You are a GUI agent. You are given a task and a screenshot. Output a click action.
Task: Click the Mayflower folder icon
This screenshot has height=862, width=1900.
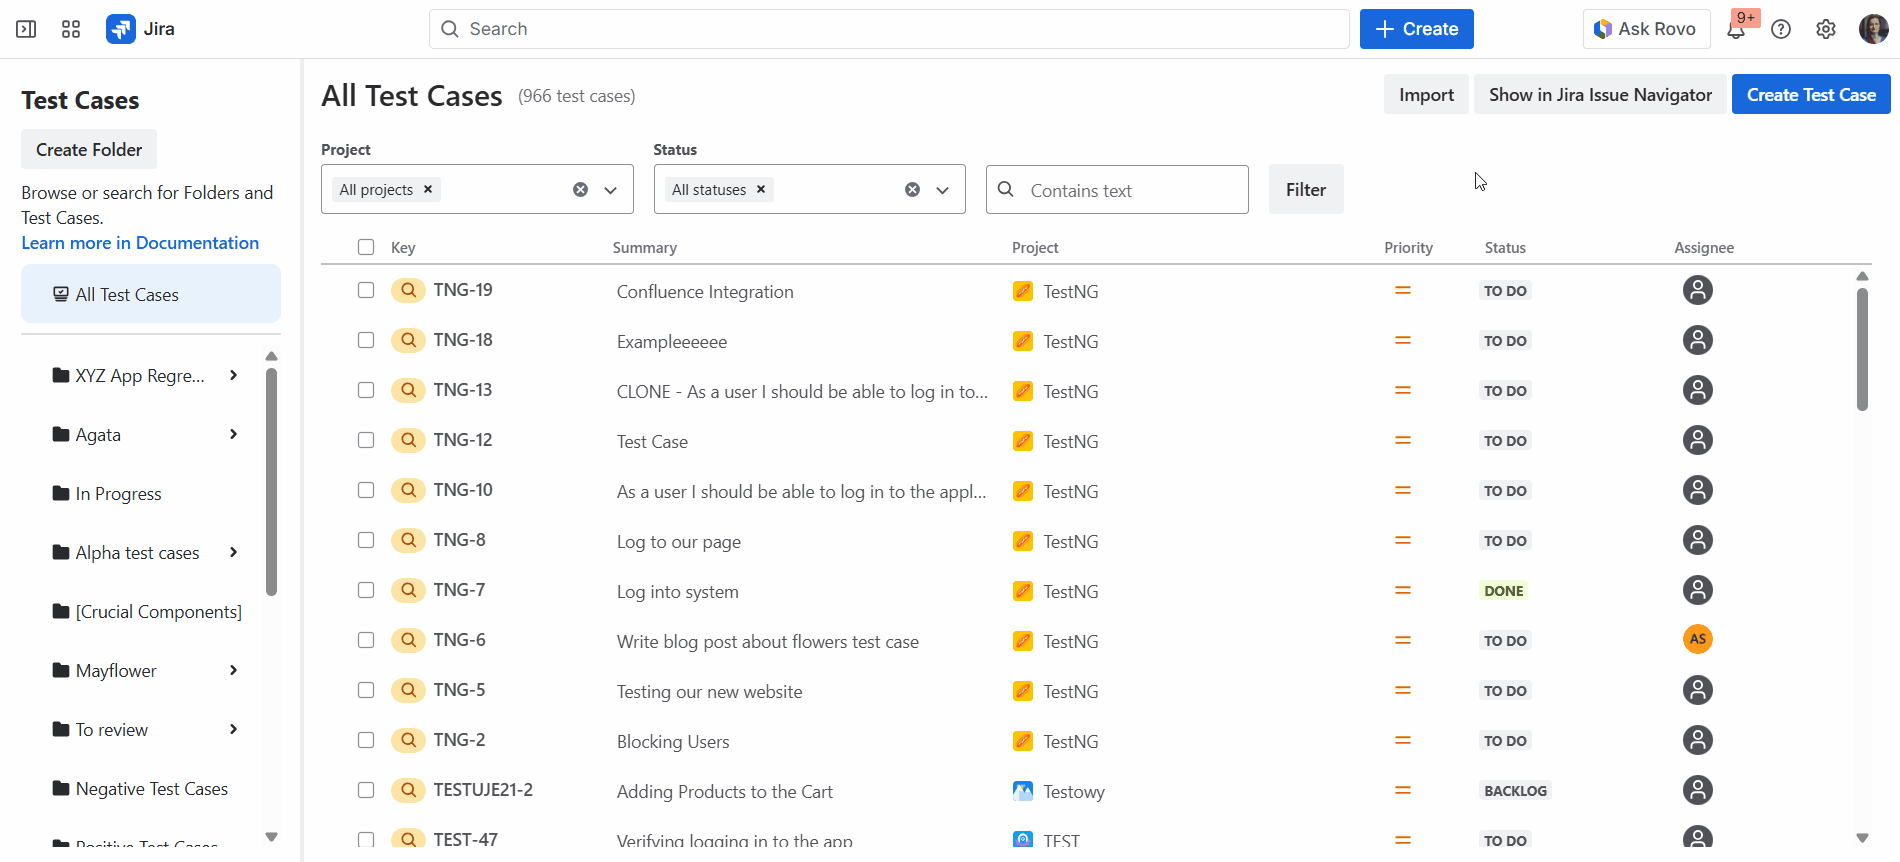coord(61,670)
